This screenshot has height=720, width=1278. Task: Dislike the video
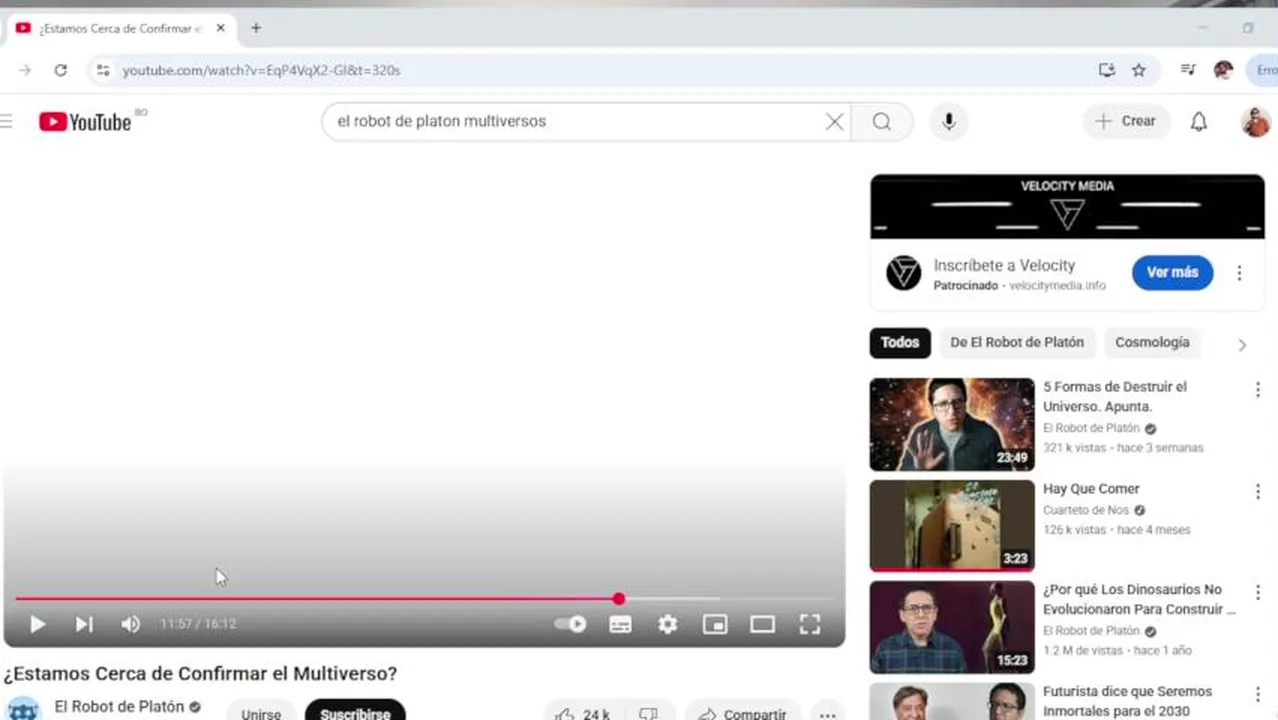pos(649,714)
